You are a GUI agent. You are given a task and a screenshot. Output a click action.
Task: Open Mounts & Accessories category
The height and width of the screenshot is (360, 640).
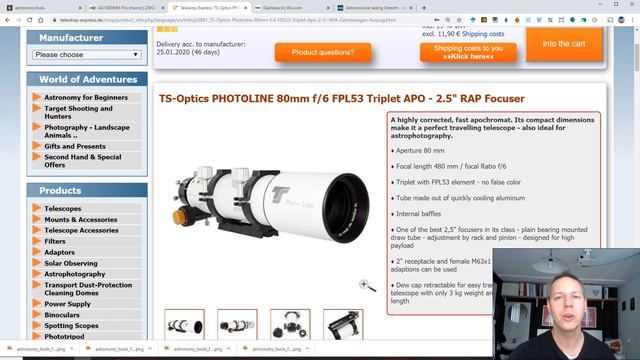81,220
